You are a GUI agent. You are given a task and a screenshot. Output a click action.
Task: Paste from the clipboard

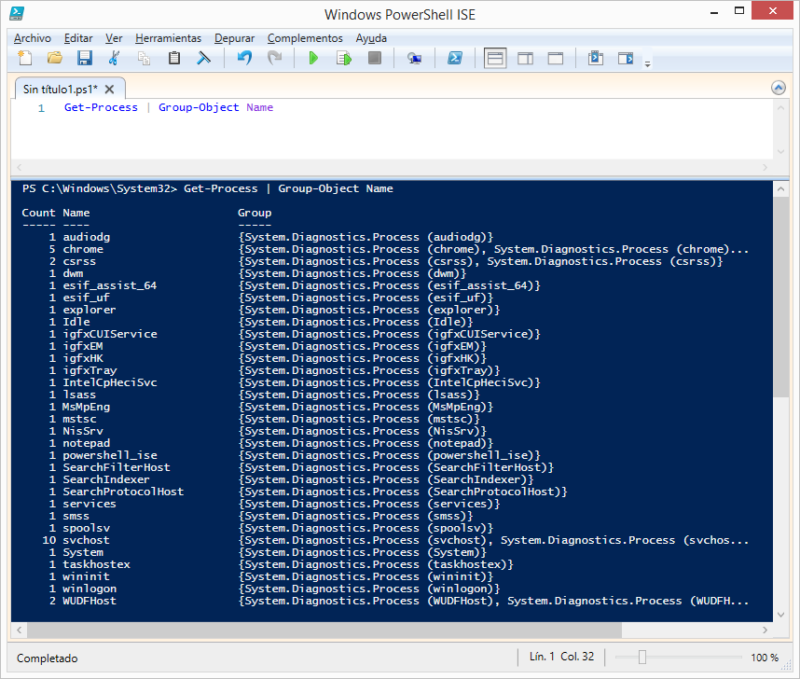coord(173,58)
